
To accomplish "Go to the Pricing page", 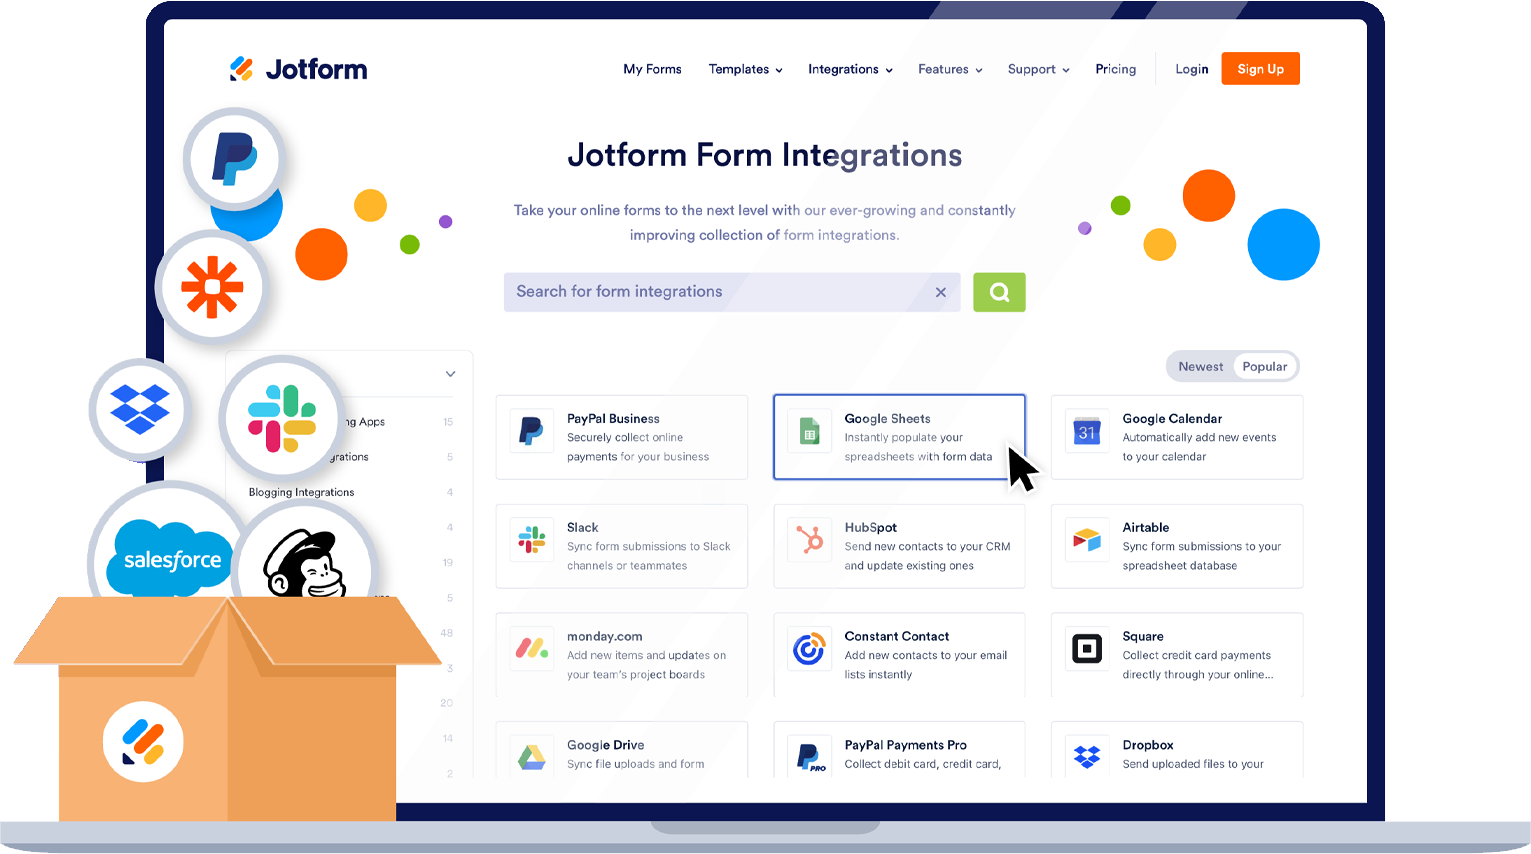I will [x=1115, y=69].
